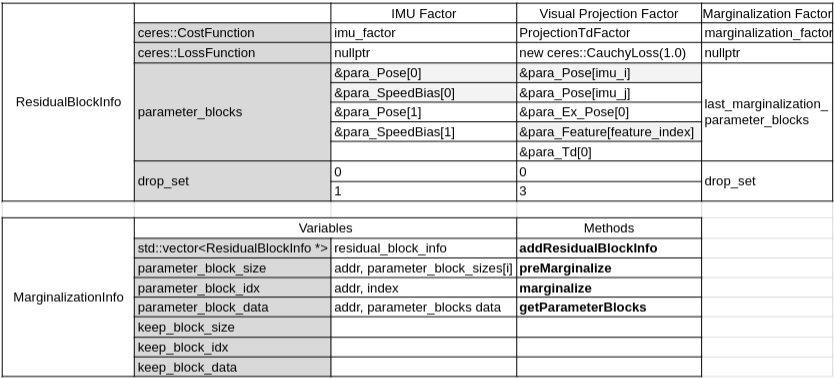The height and width of the screenshot is (379, 834).
Task: Select the MarginalizationInfo merged cell
Action: tap(68, 297)
